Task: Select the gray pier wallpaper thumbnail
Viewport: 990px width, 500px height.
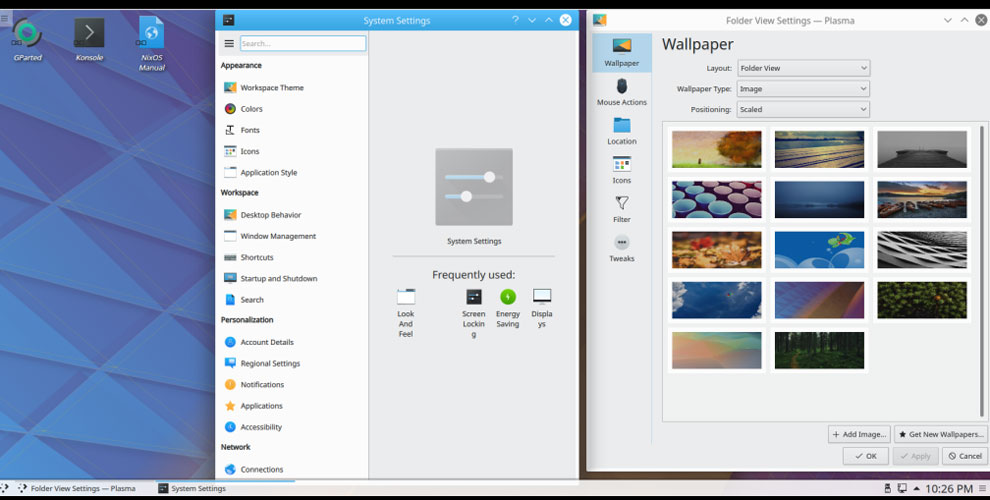Action: [922, 149]
